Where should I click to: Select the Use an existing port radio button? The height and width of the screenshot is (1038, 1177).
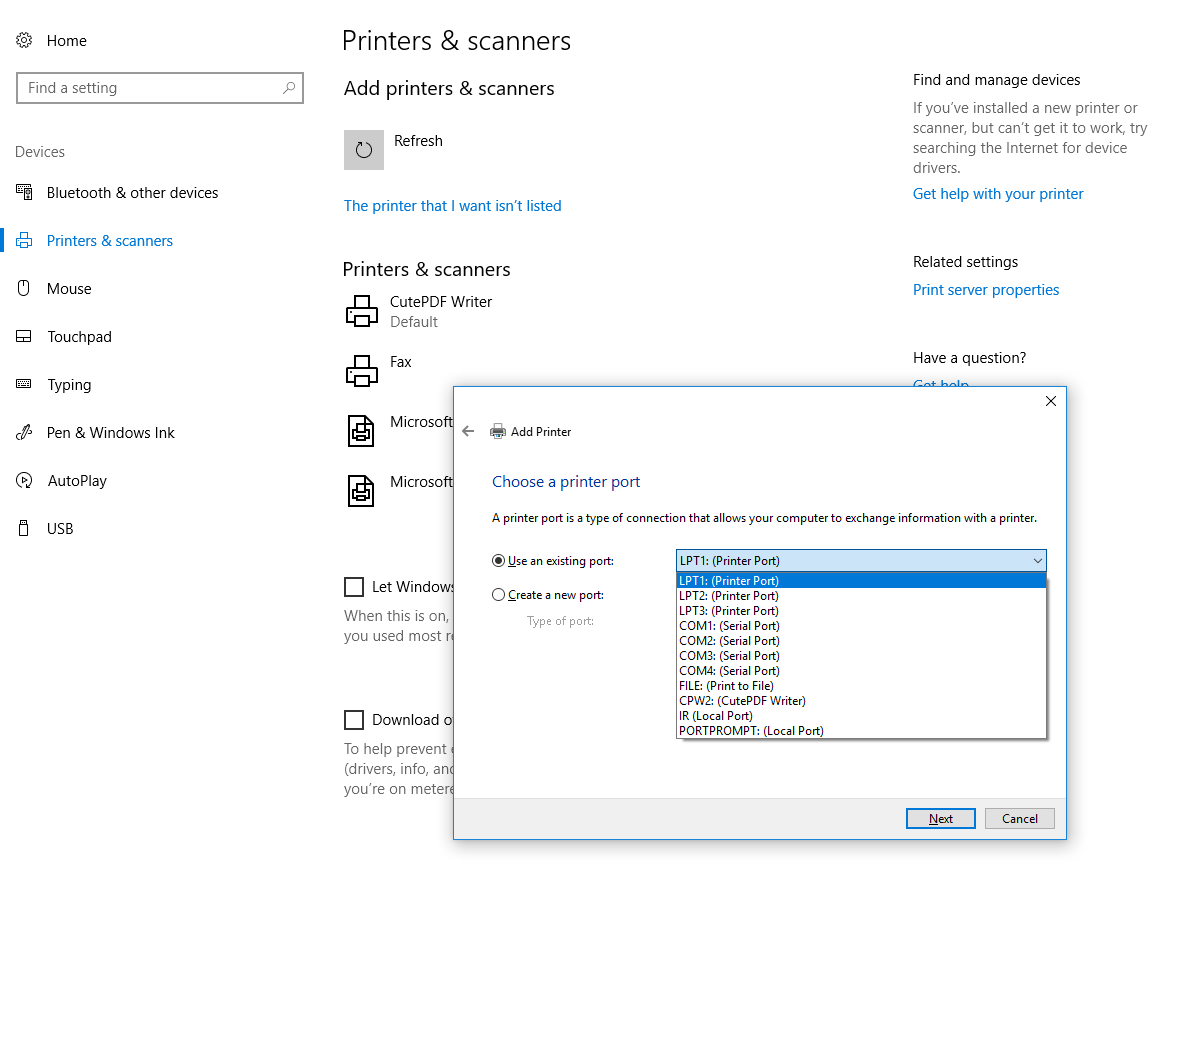pos(498,561)
